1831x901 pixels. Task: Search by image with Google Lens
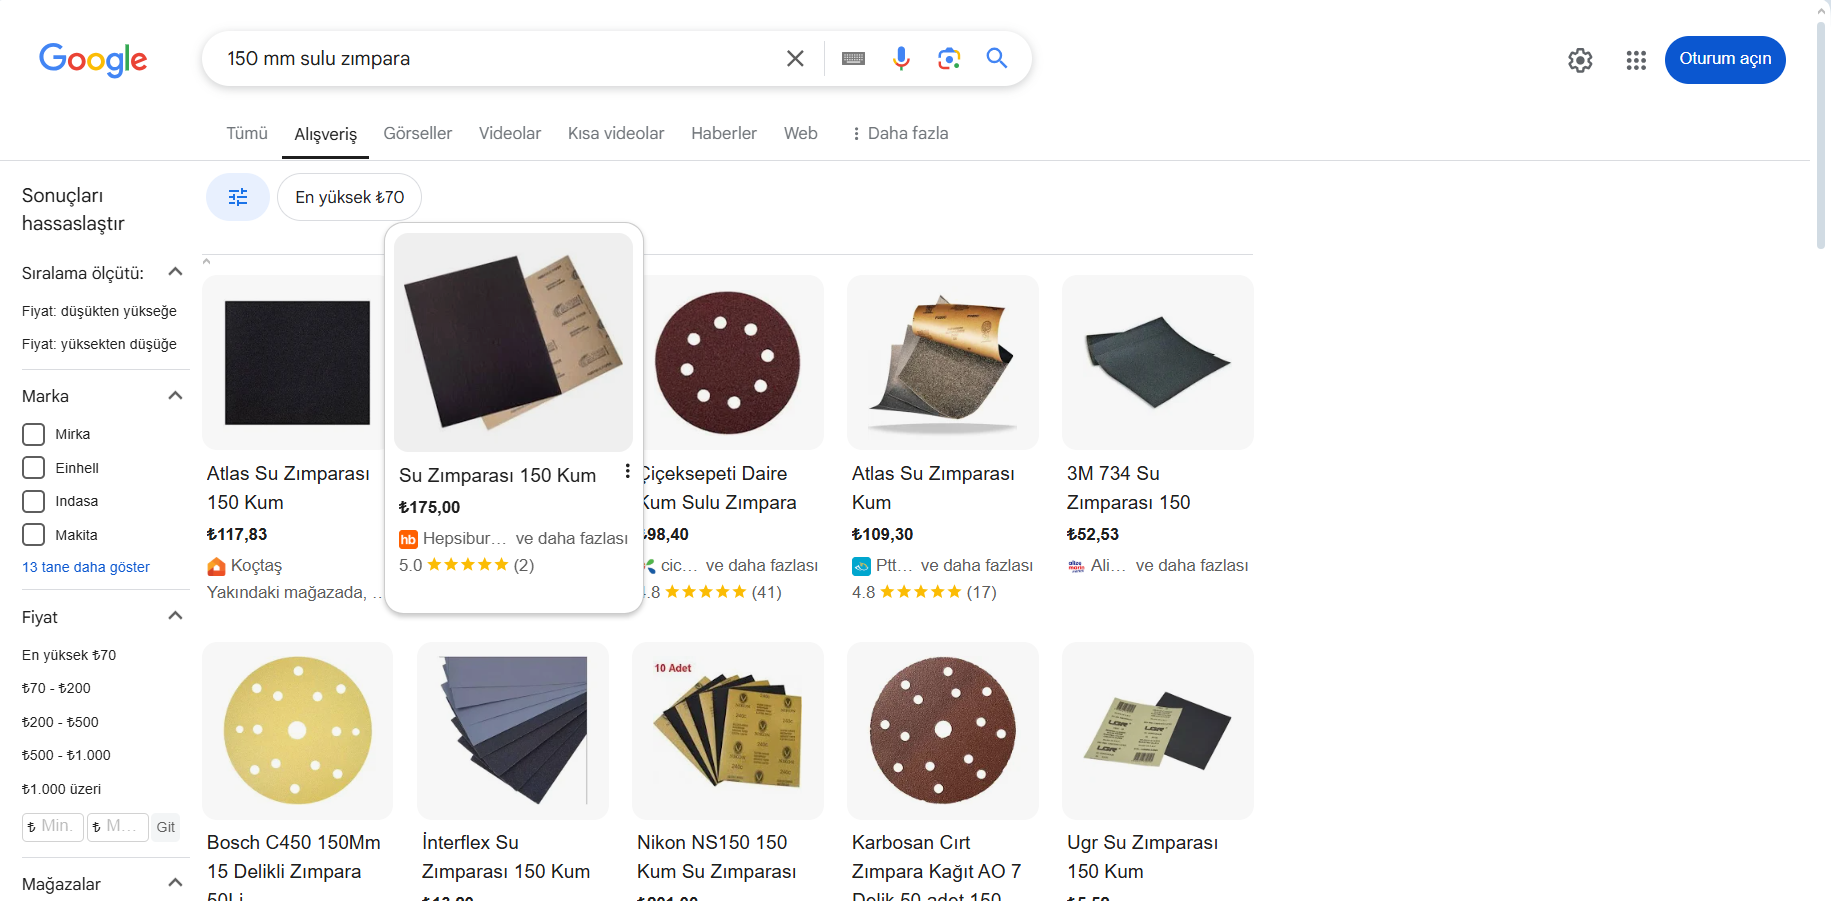tap(948, 59)
